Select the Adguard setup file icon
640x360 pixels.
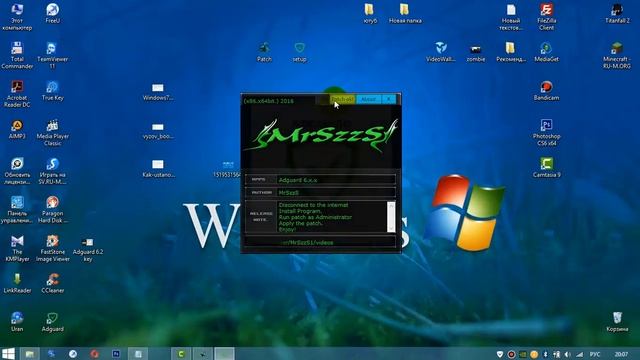(x=299, y=52)
